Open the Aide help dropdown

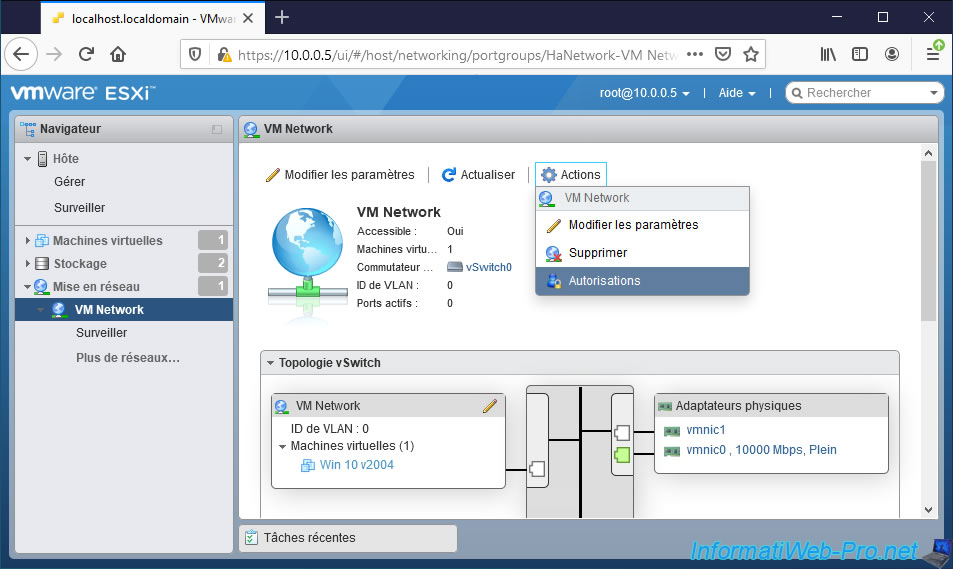[x=736, y=93]
